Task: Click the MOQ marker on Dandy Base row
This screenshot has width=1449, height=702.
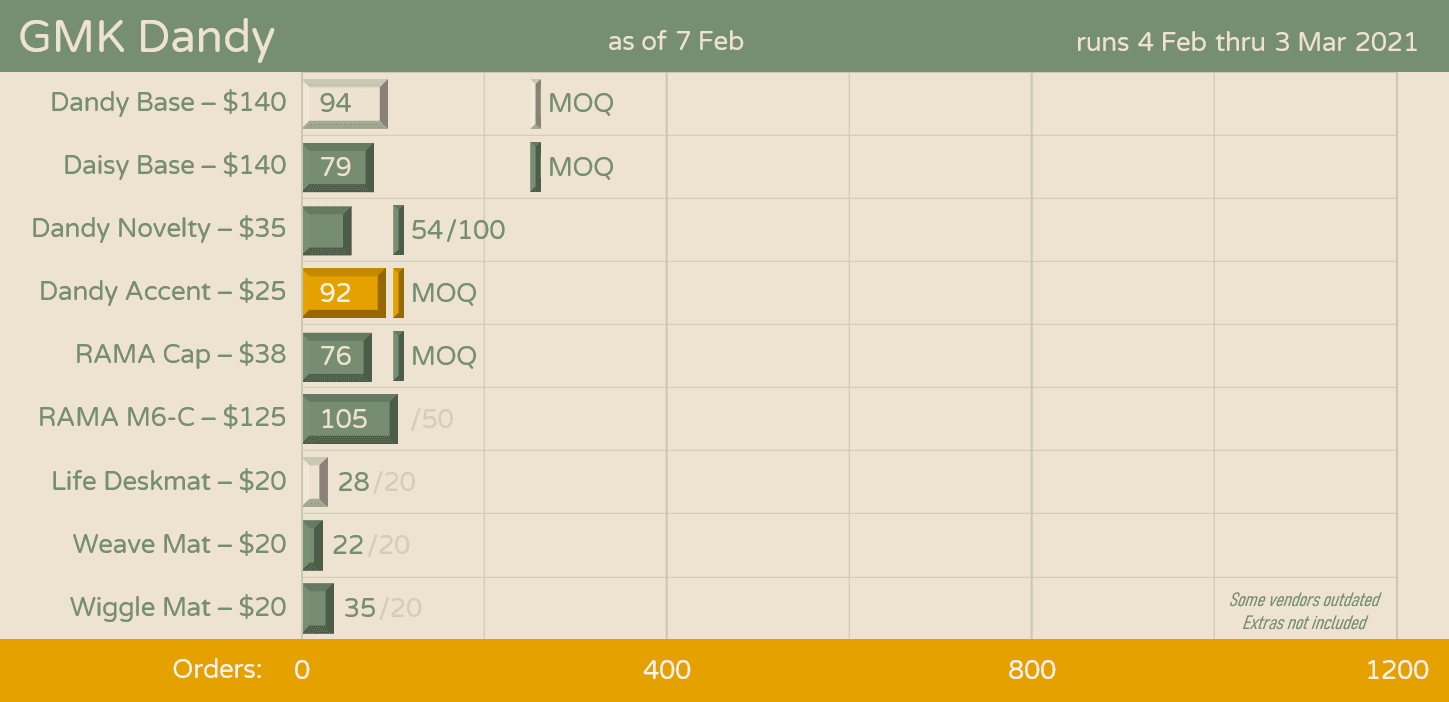Action: [x=536, y=103]
